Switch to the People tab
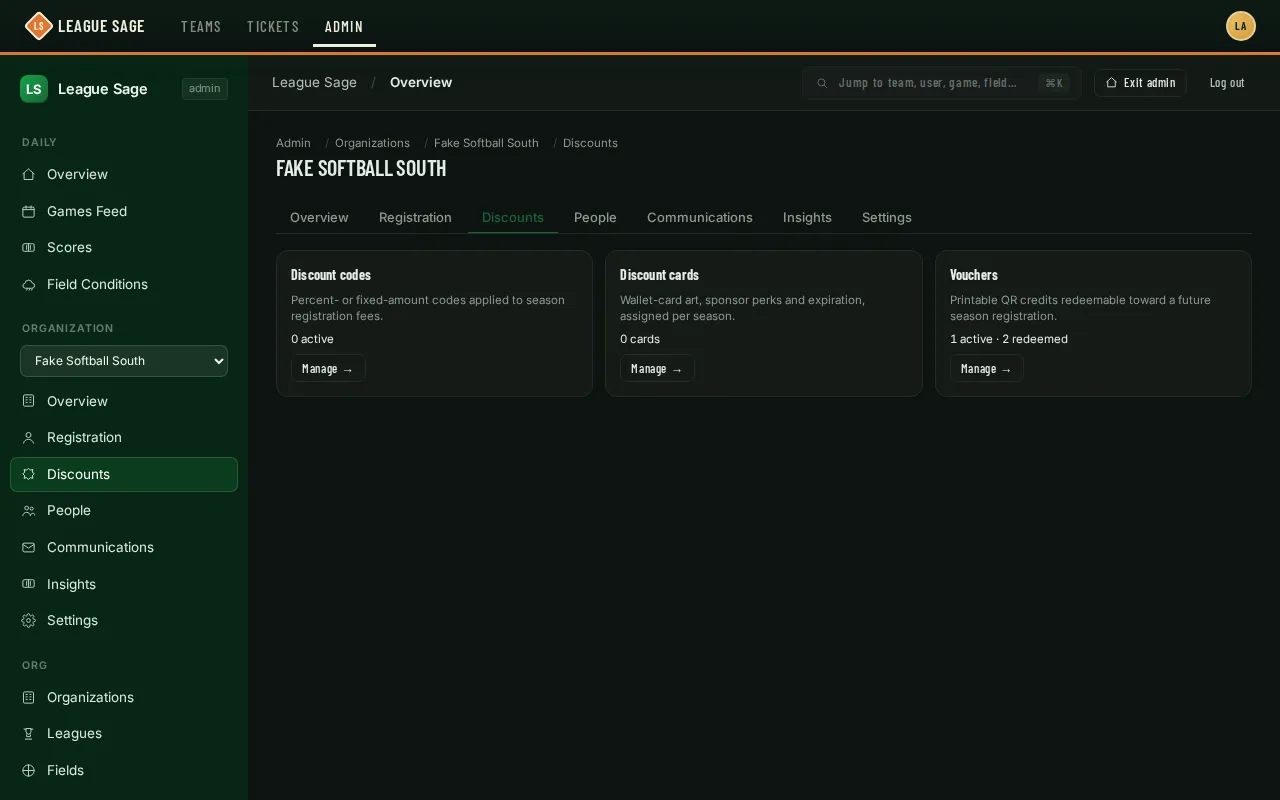 tap(595, 218)
